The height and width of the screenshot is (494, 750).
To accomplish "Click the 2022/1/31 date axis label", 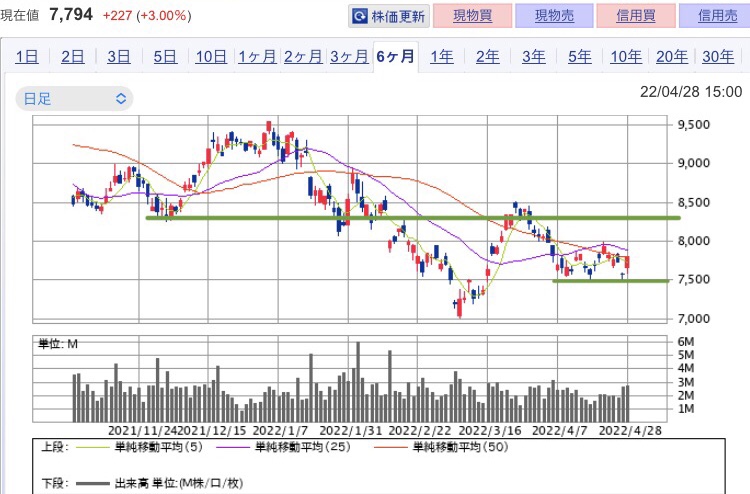I will (351, 430).
